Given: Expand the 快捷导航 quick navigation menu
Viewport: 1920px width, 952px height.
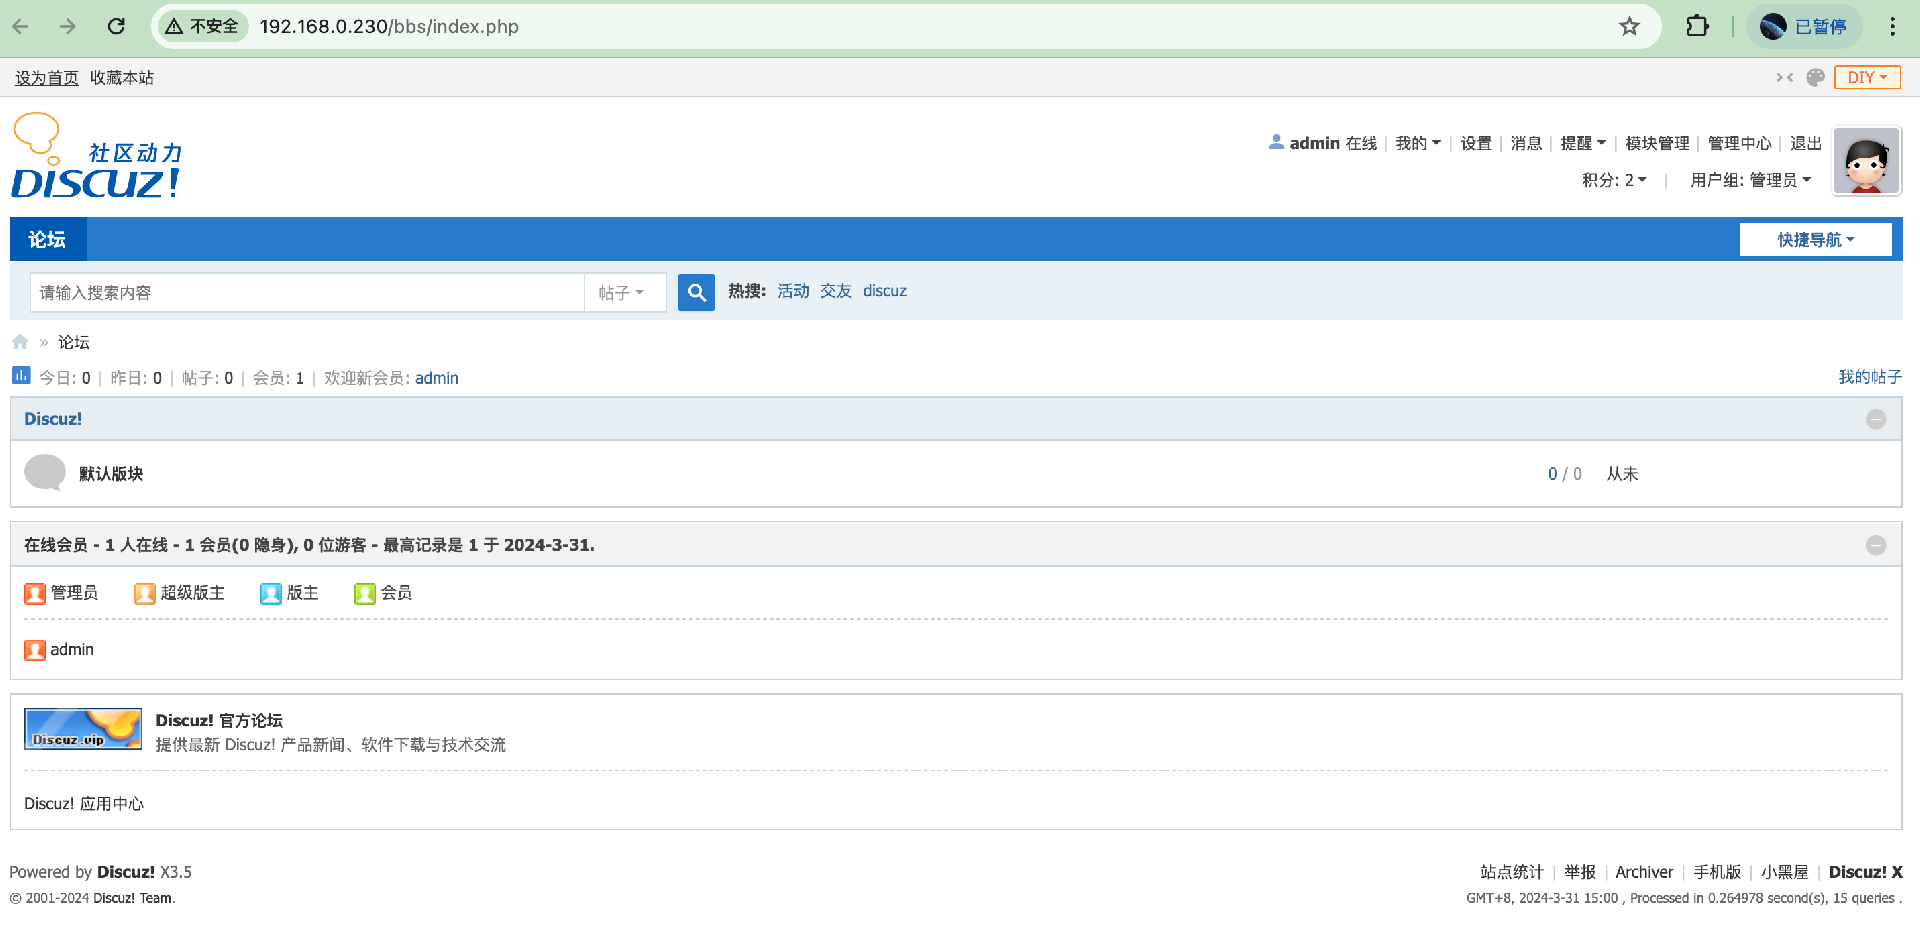Looking at the screenshot, I should pos(1815,240).
